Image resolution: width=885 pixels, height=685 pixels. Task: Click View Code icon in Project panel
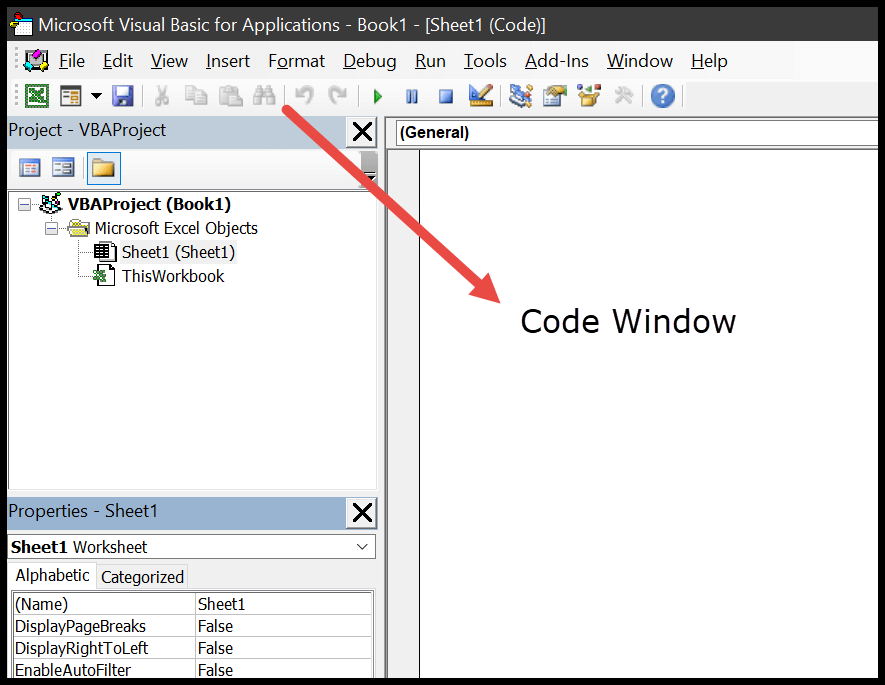[30, 168]
